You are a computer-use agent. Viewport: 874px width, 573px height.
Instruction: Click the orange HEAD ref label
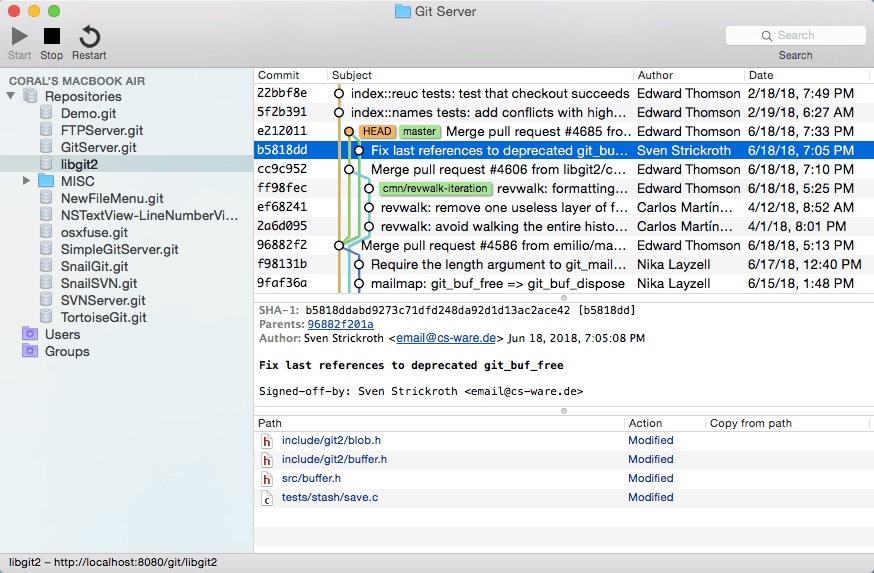tap(377, 132)
